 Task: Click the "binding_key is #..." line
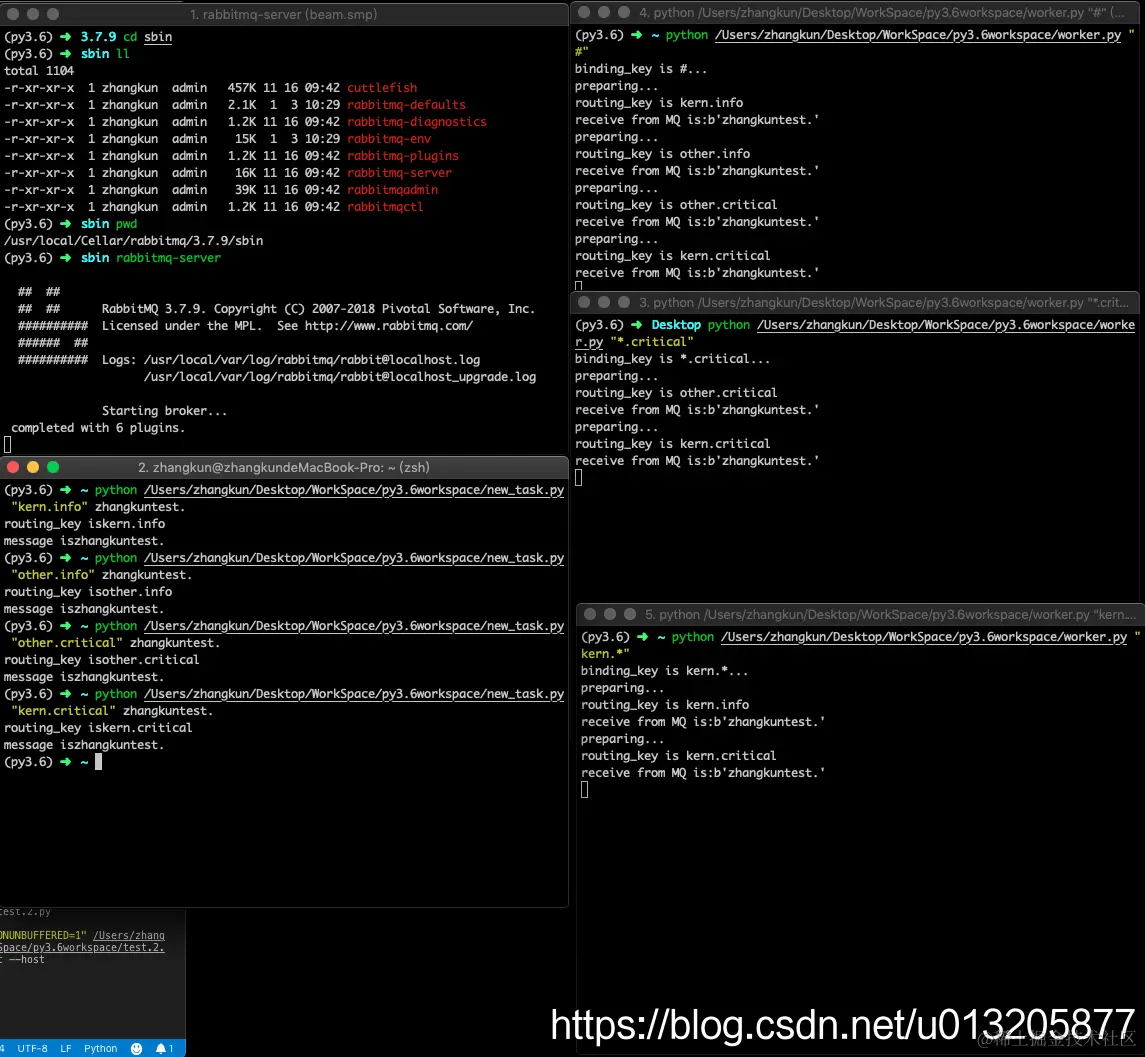(641, 69)
